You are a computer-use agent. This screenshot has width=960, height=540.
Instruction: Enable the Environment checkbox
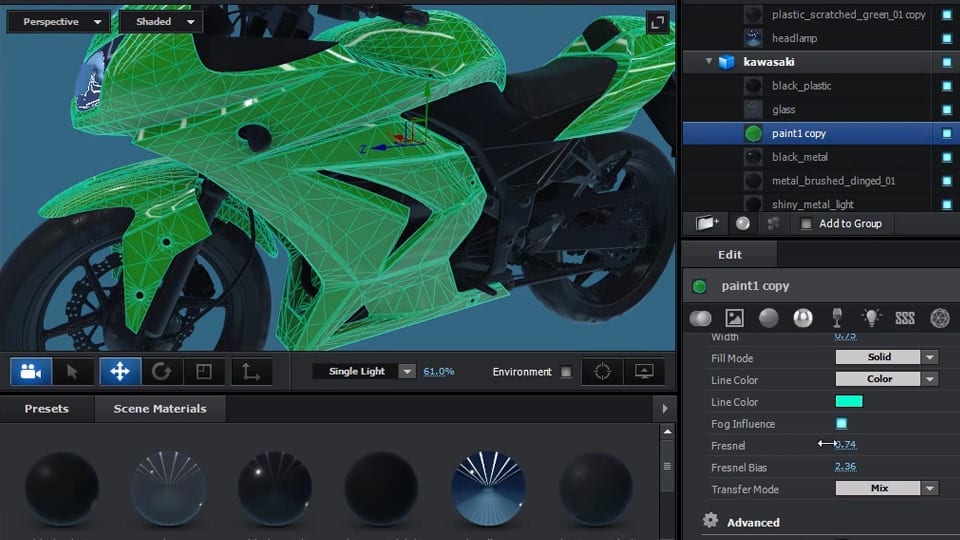click(567, 372)
